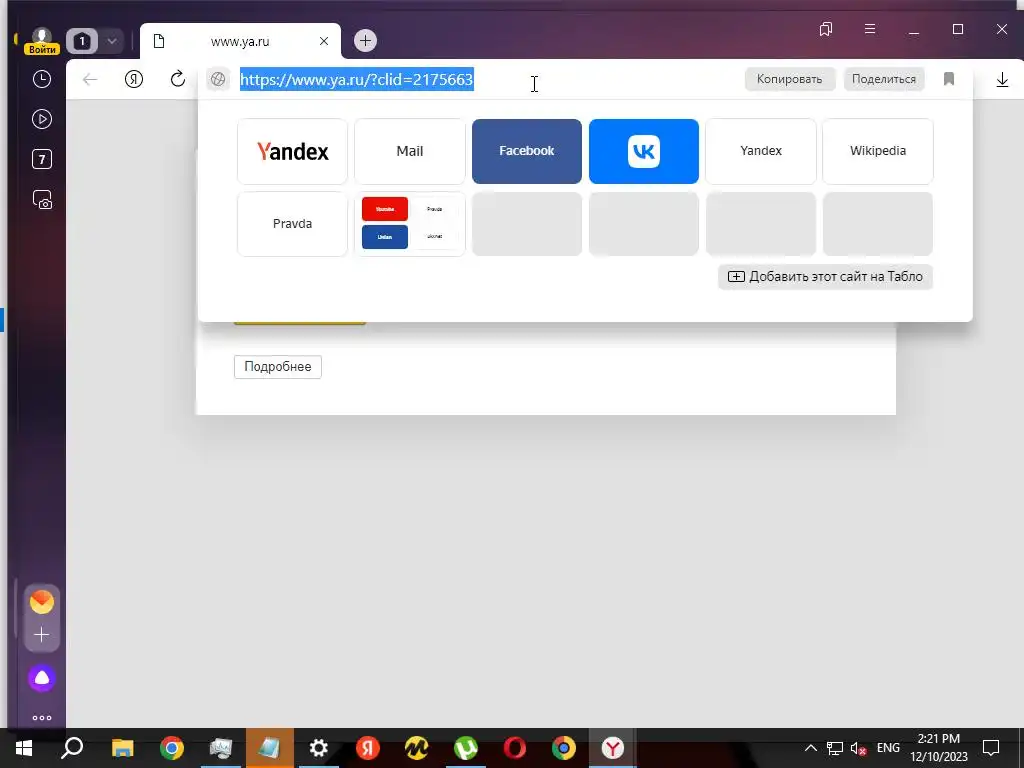Open the first Chrome taskbar icon
1024x768 pixels.
point(172,748)
